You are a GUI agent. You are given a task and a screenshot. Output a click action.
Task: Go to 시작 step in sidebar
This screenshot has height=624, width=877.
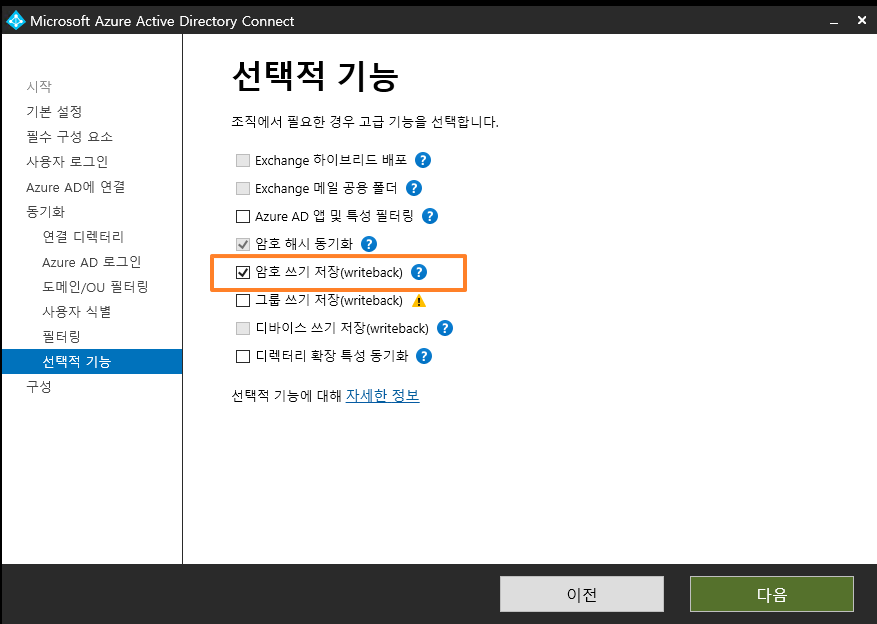[x=39, y=87]
